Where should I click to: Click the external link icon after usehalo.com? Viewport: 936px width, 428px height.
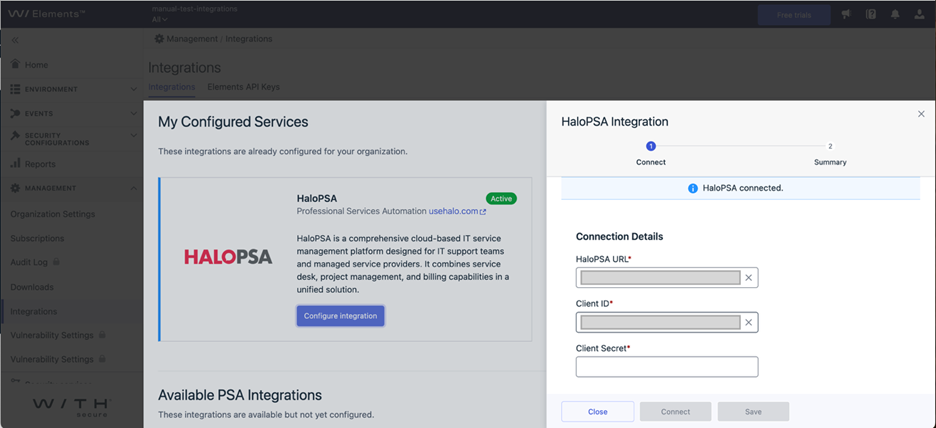tap(483, 212)
